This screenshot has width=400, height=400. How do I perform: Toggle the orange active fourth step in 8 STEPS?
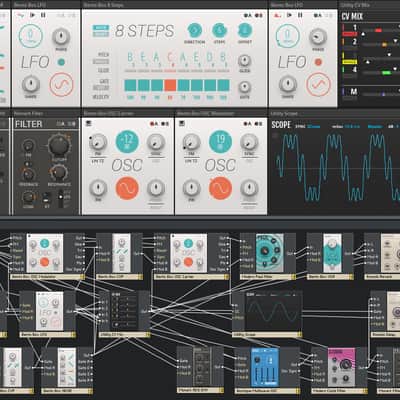(170, 85)
